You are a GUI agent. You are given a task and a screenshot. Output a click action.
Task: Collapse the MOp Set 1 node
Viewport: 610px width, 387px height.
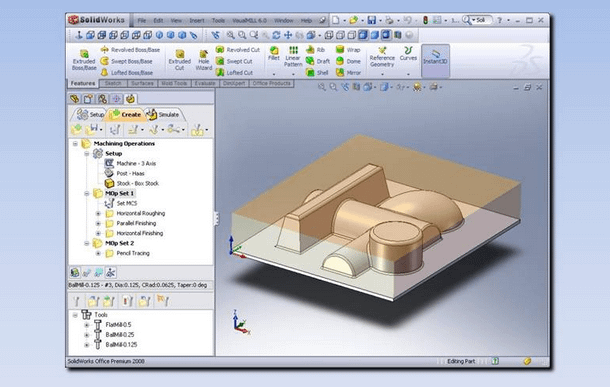[x=87, y=193]
